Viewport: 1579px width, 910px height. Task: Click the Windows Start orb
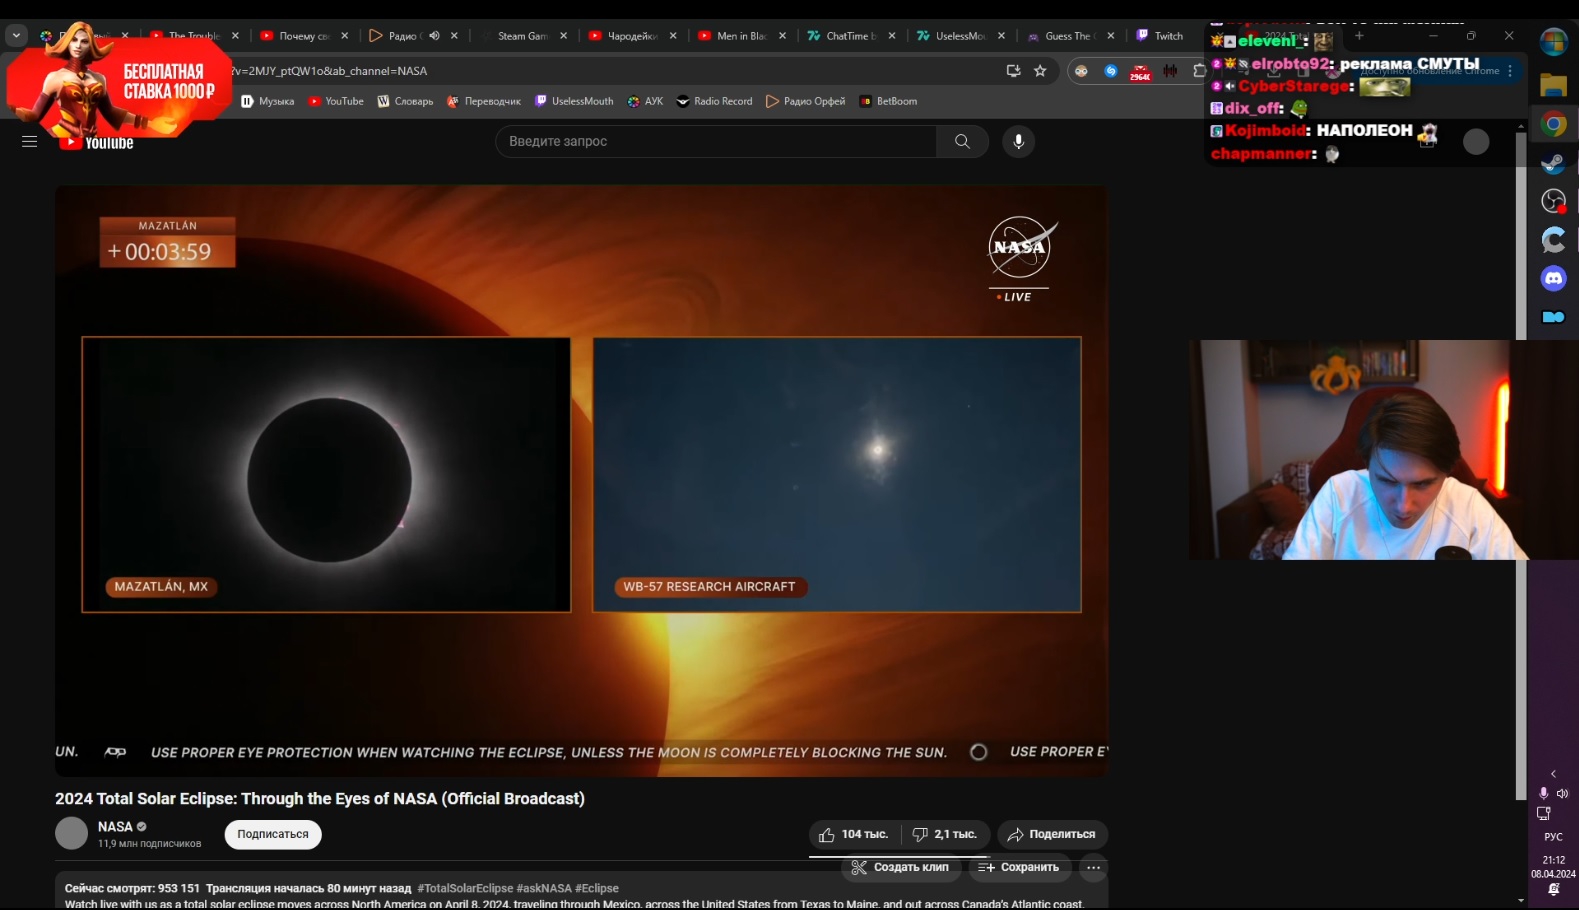[x=1553, y=42]
